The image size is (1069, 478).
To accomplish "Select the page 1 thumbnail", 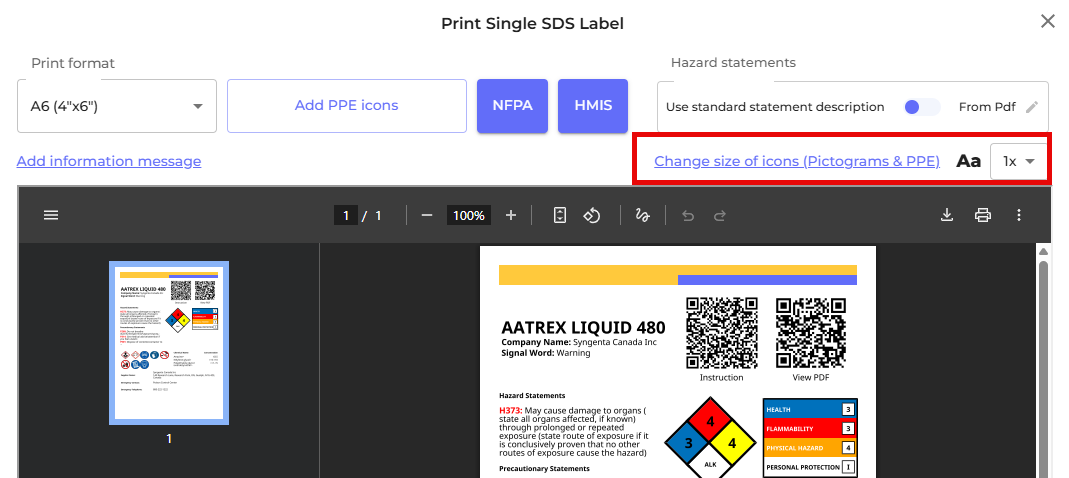I will (x=169, y=342).
